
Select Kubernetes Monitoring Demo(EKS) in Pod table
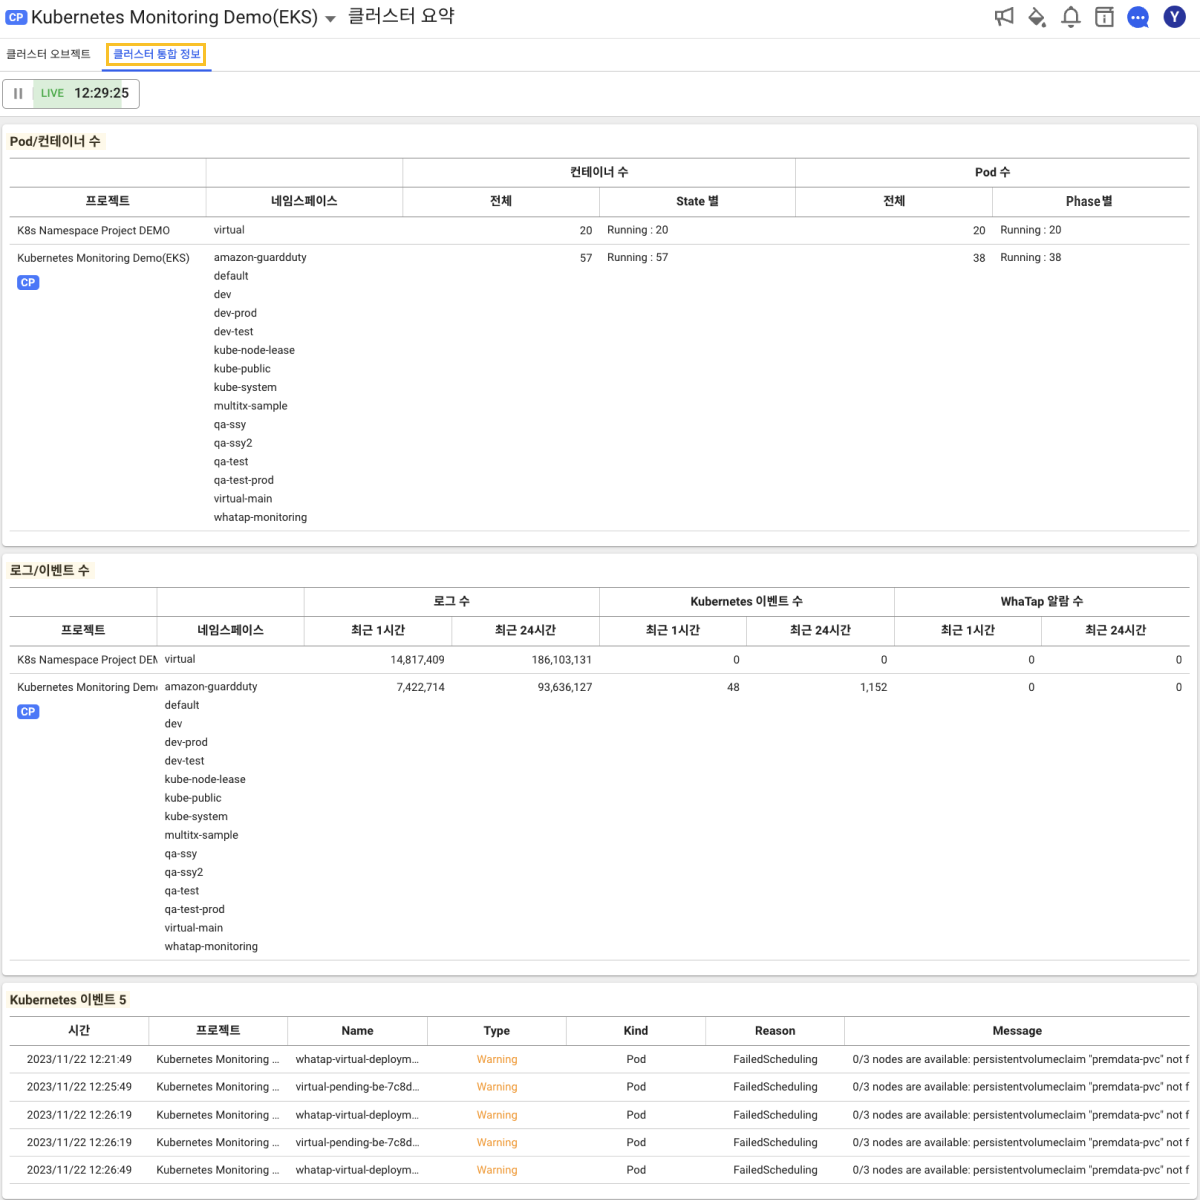tap(103, 258)
